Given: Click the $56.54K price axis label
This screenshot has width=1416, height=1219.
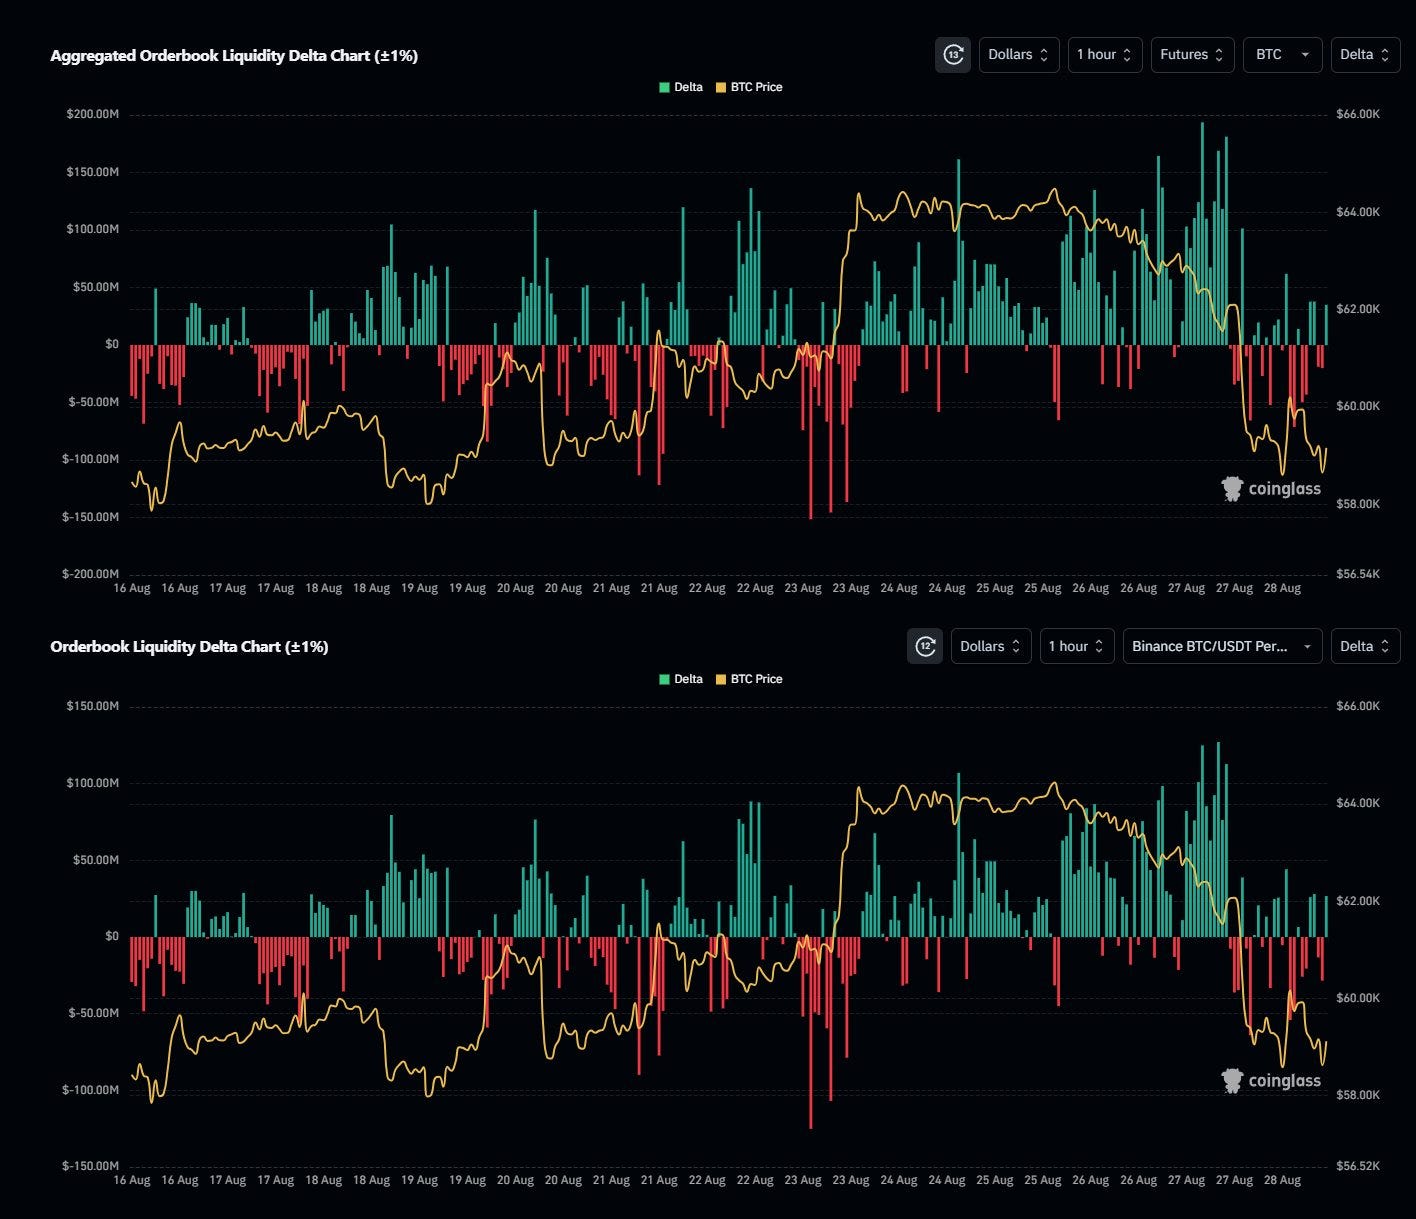Looking at the screenshot, I should (x=1358, y=574).
